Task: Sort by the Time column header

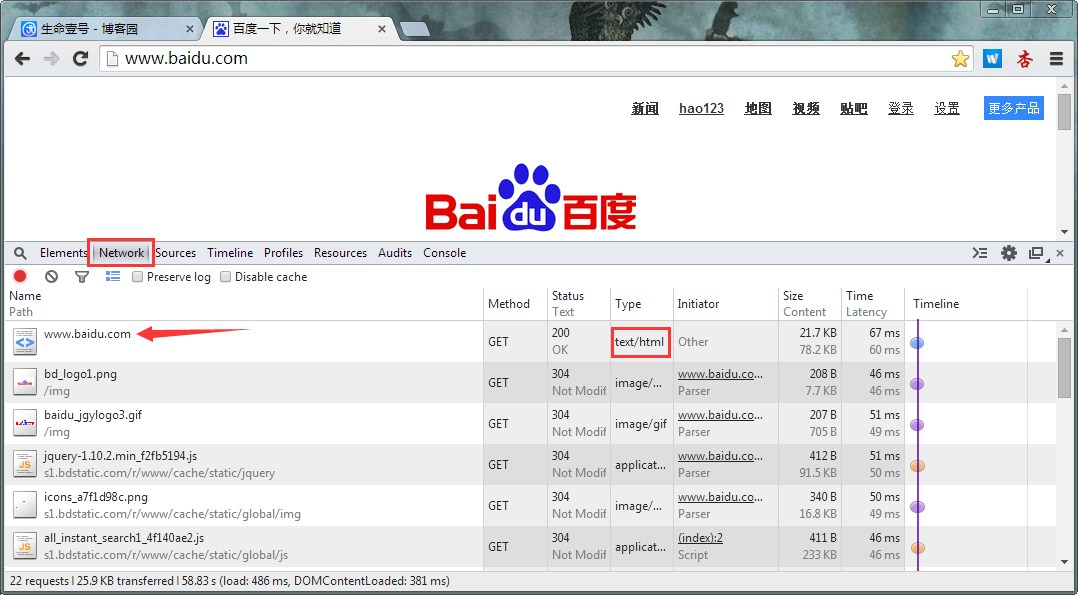Action: point(872,303)
